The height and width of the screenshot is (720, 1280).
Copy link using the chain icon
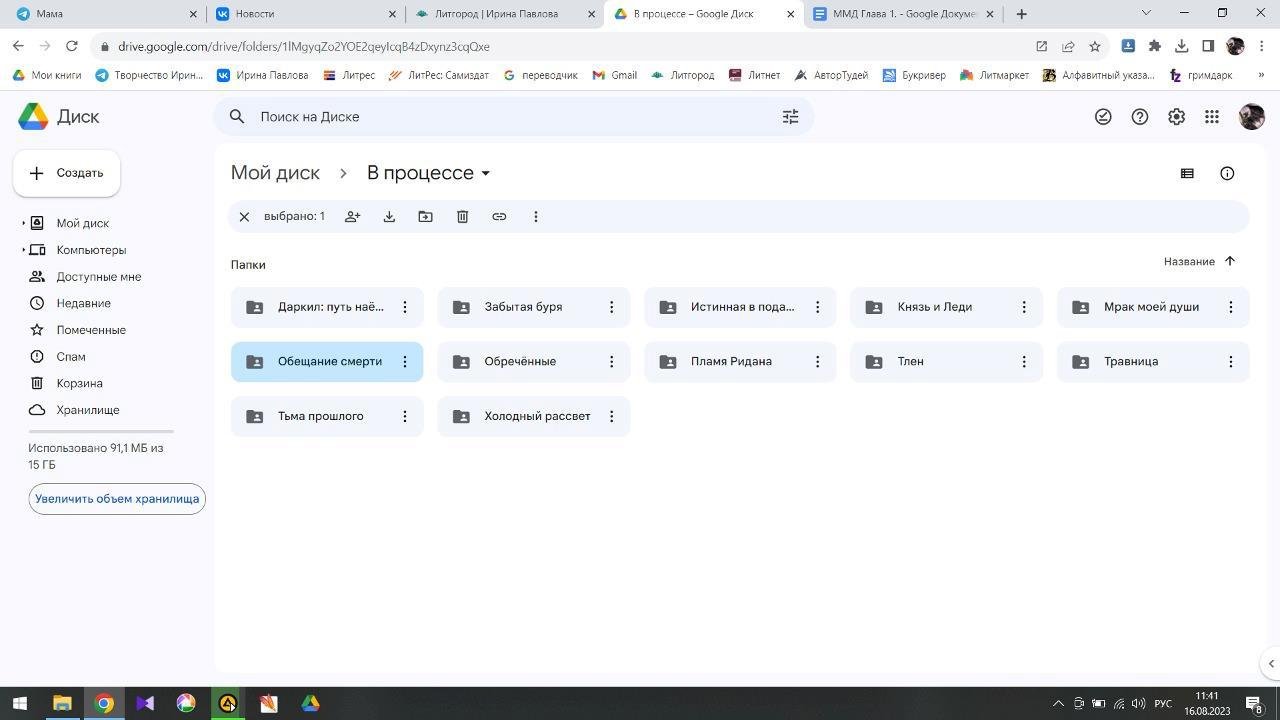499,217
